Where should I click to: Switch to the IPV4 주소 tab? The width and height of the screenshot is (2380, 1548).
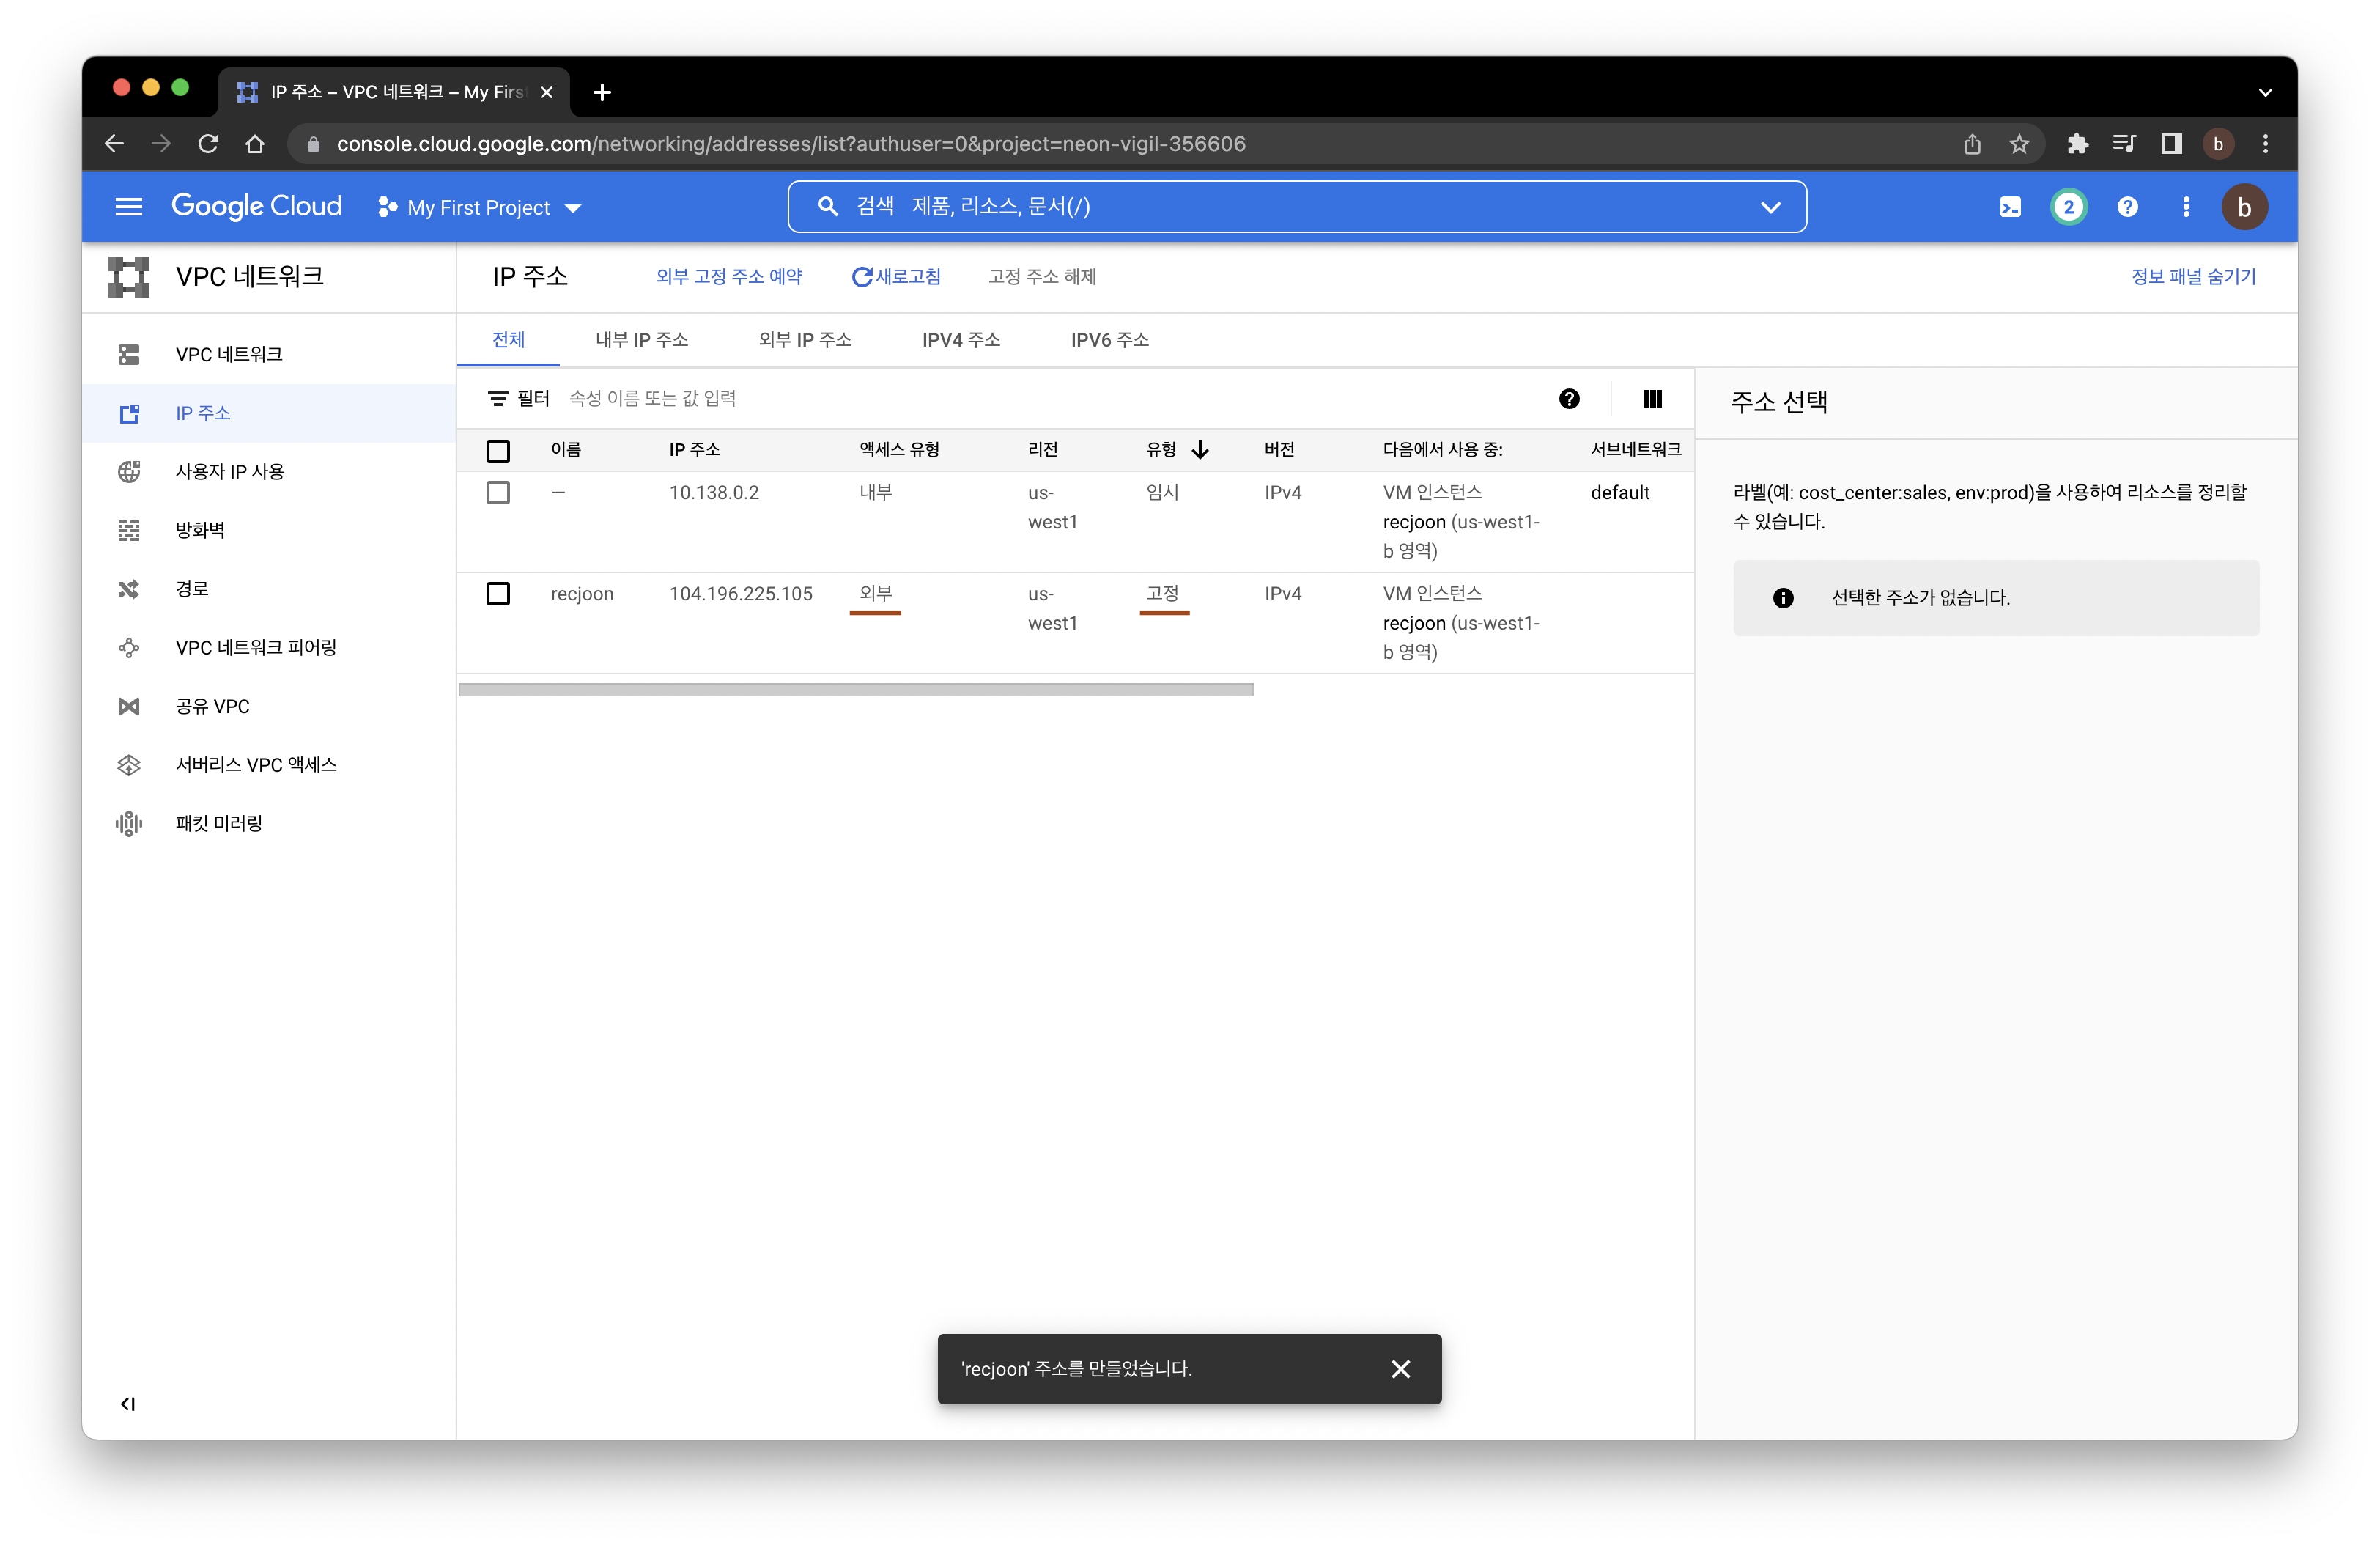point(960,340)
